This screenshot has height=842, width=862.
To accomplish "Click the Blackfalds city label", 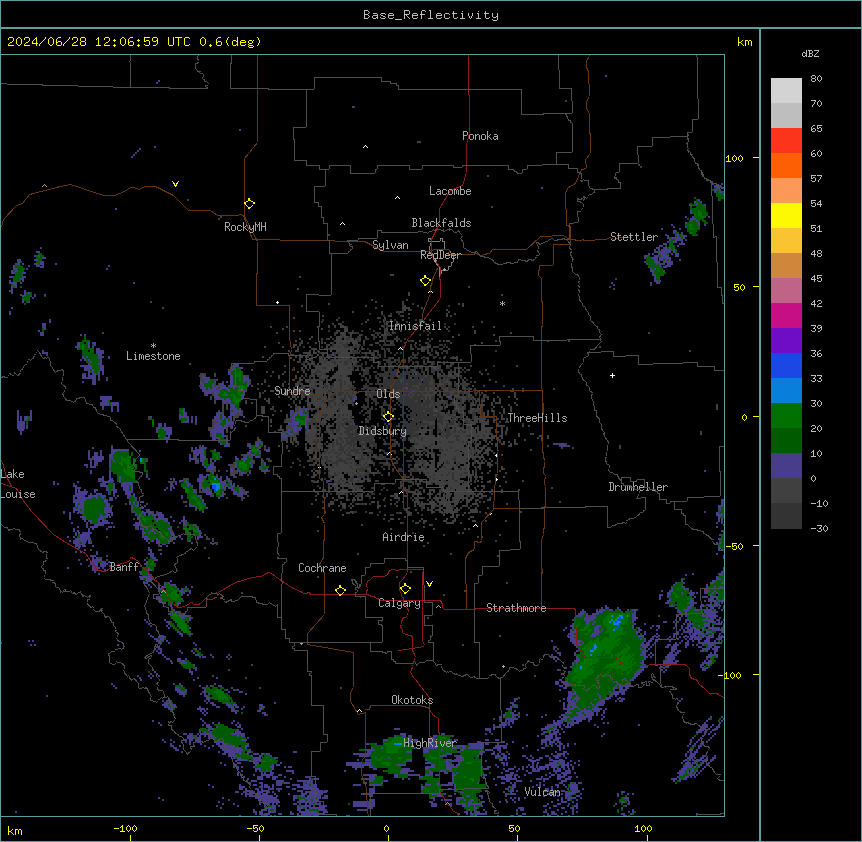I will click(x=441, y=223).
